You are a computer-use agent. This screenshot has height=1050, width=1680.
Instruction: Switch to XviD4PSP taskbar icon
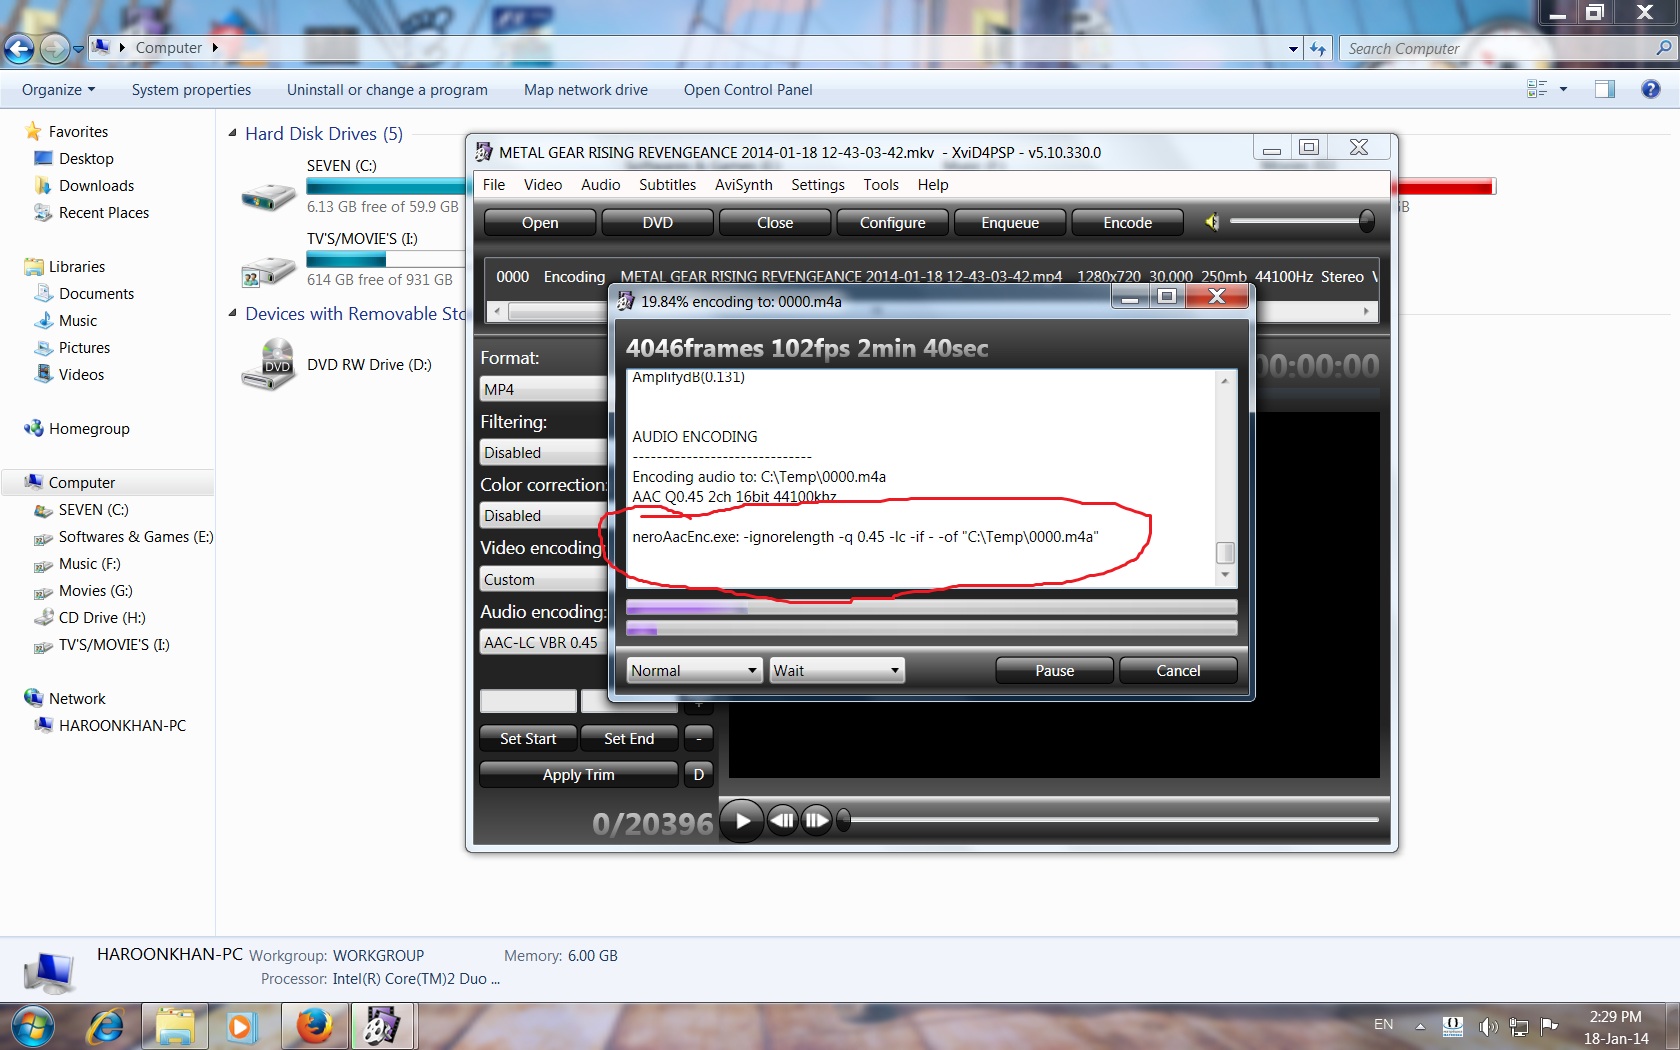(x=382, y=1026)
